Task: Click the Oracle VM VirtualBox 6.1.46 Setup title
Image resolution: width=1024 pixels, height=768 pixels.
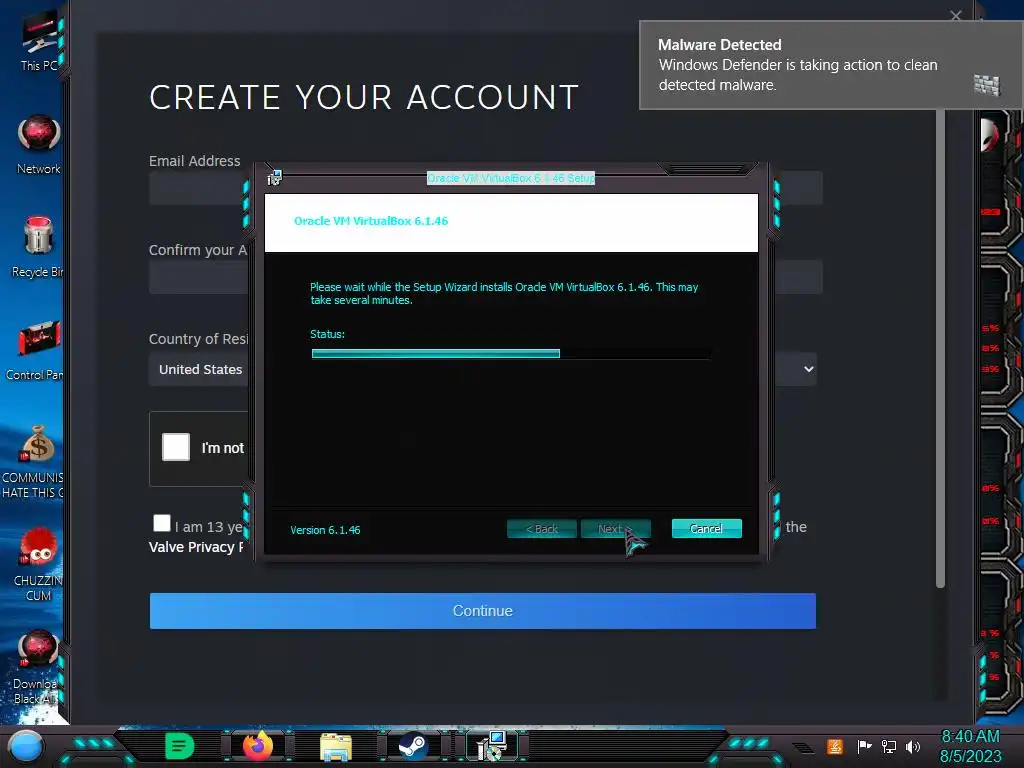Action: click(x=511, y=178)
